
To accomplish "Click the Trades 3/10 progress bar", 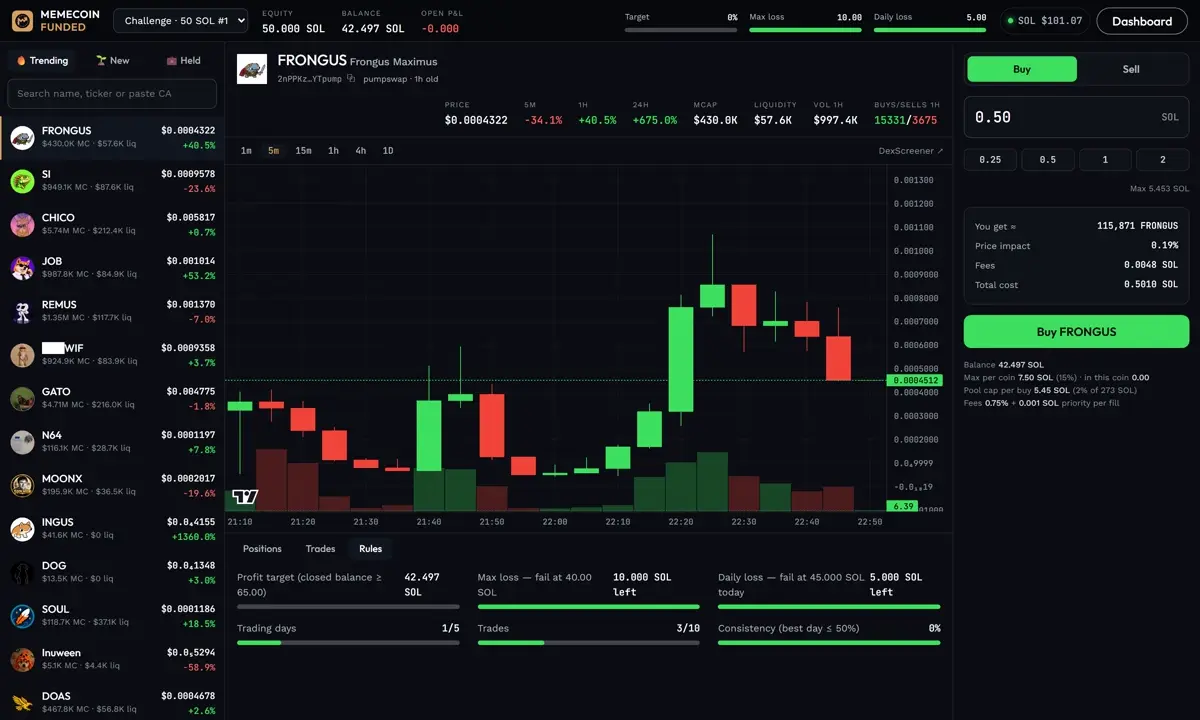I will pyautogui.click(x=589, y=643).
